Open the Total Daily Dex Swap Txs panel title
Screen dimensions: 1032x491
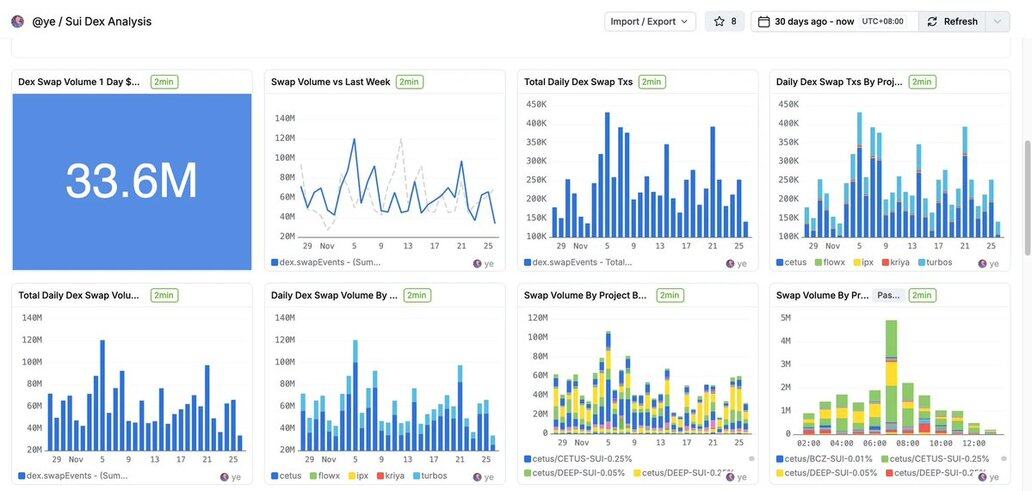[578, 82]
